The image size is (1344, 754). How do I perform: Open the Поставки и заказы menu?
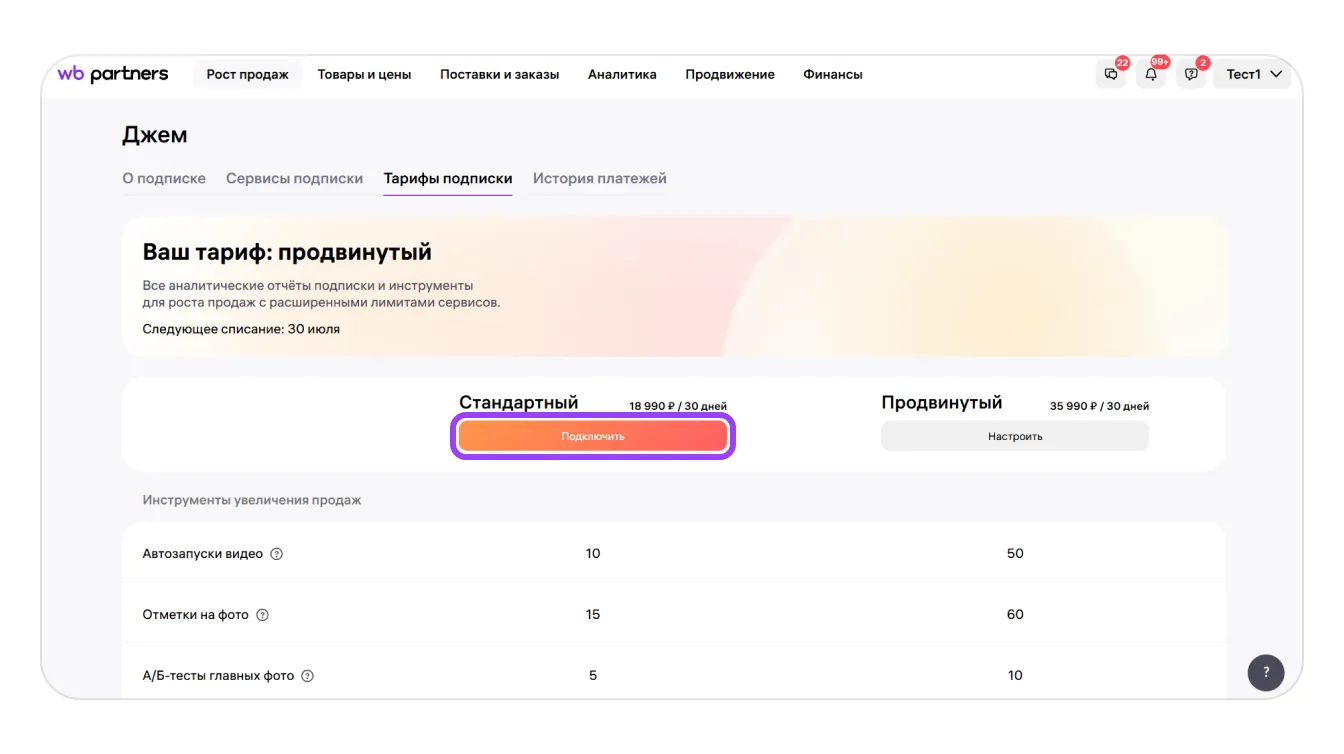(x=499, y=75)
